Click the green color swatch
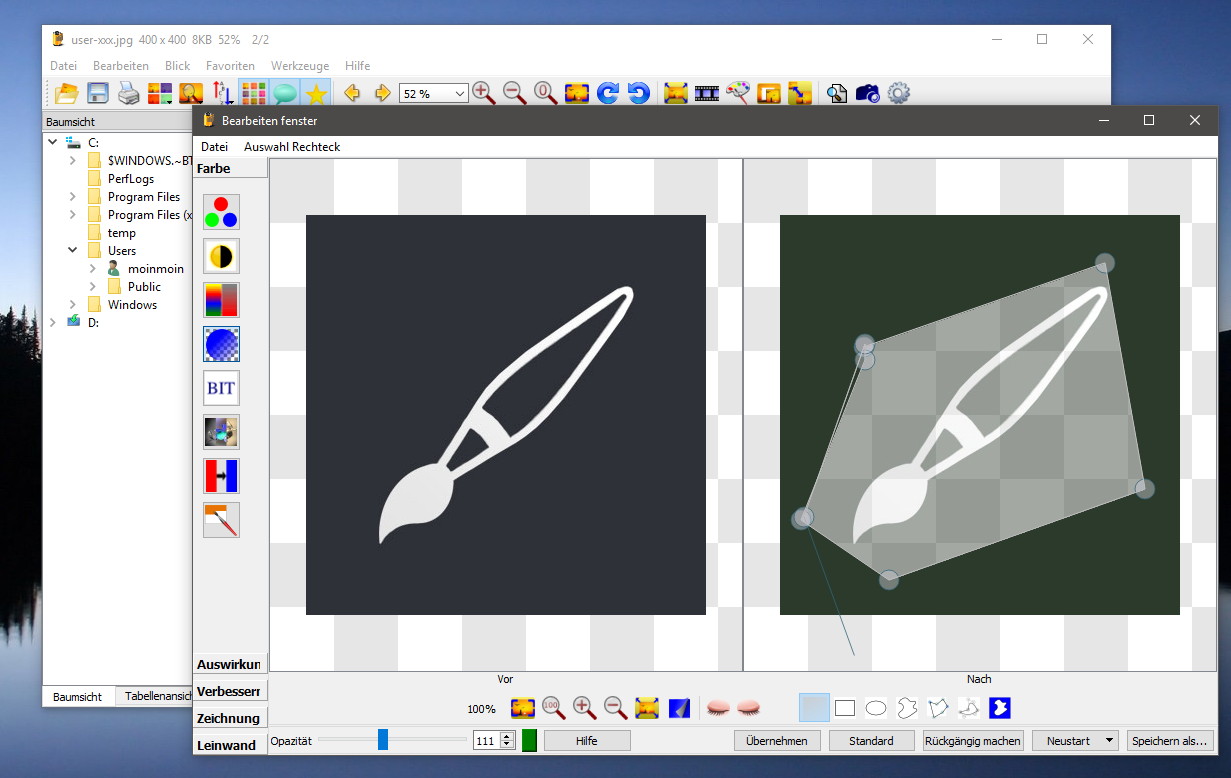This screenshot has height=778, width=1231. [529, 741]
